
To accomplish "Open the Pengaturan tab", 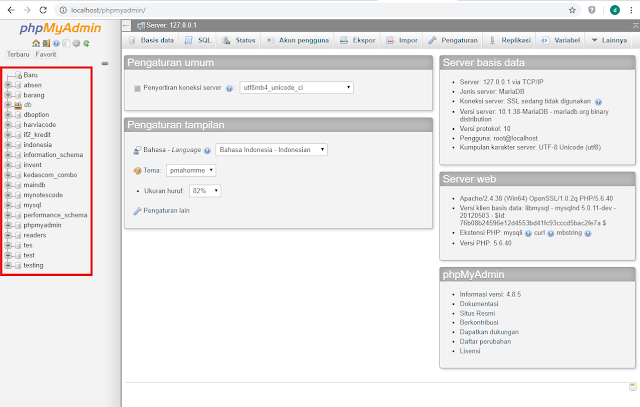I will pos(453,40).
